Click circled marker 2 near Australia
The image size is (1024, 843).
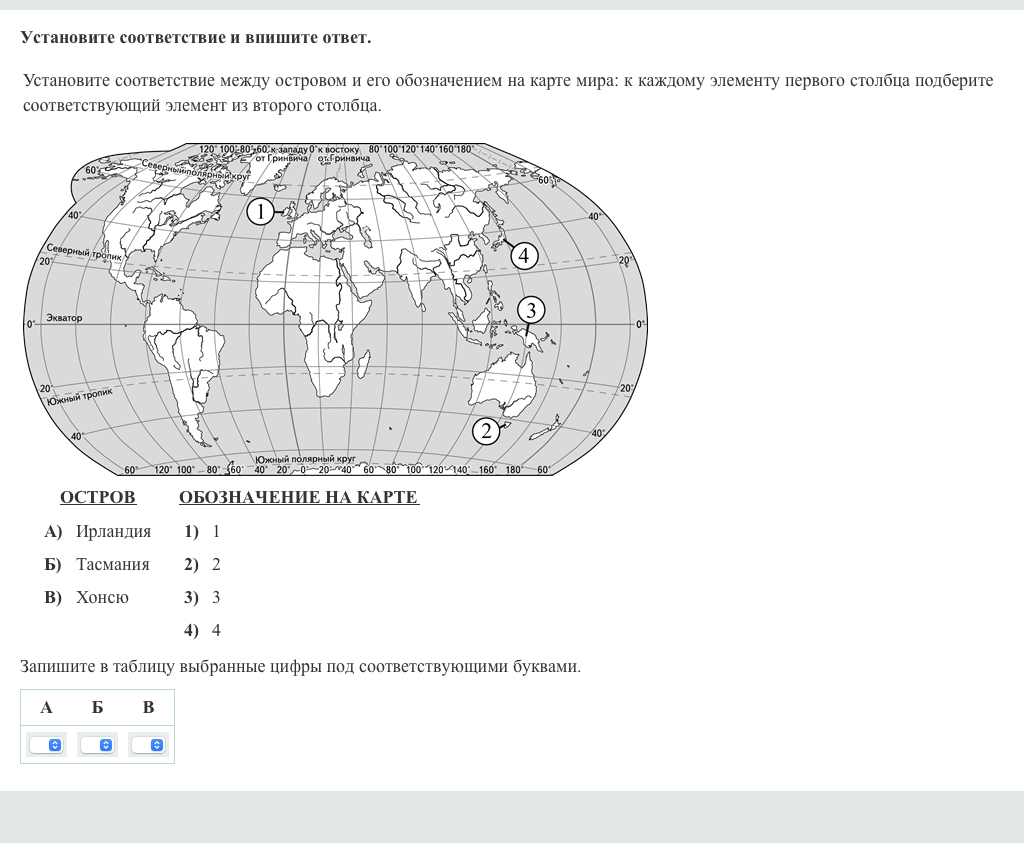[x=486, y=431]
